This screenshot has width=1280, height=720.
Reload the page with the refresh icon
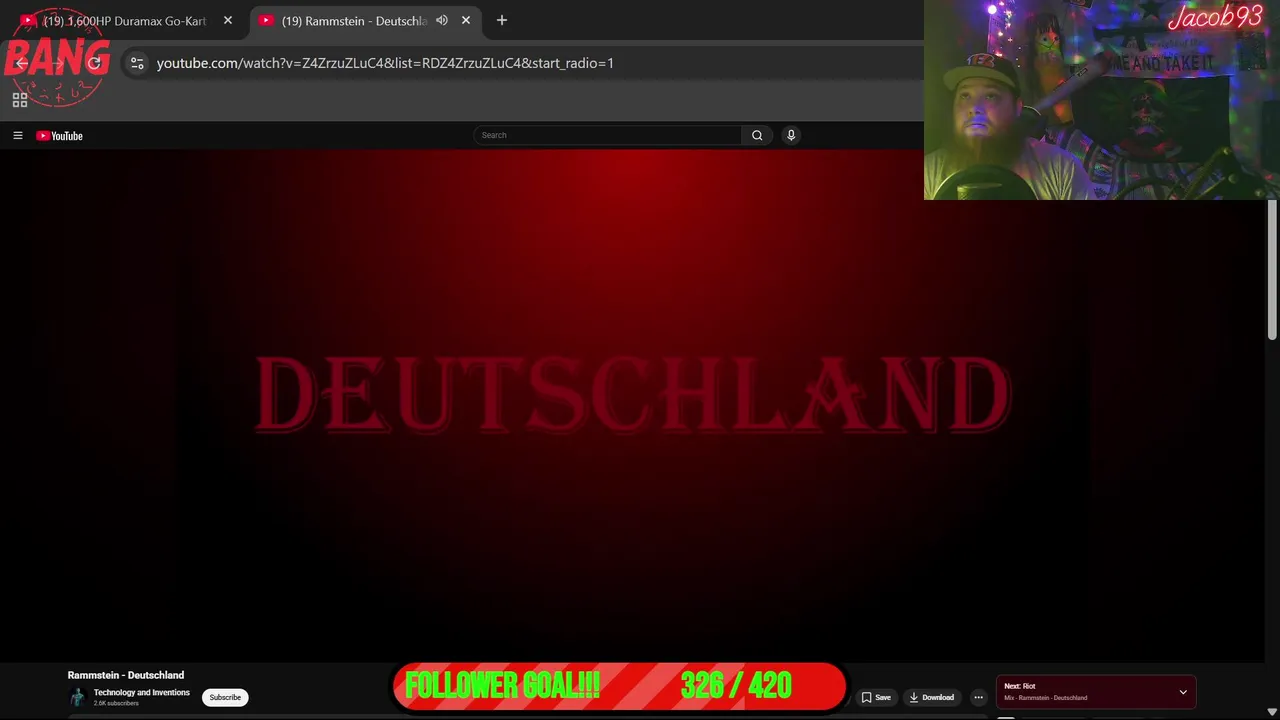coord(94,63)
